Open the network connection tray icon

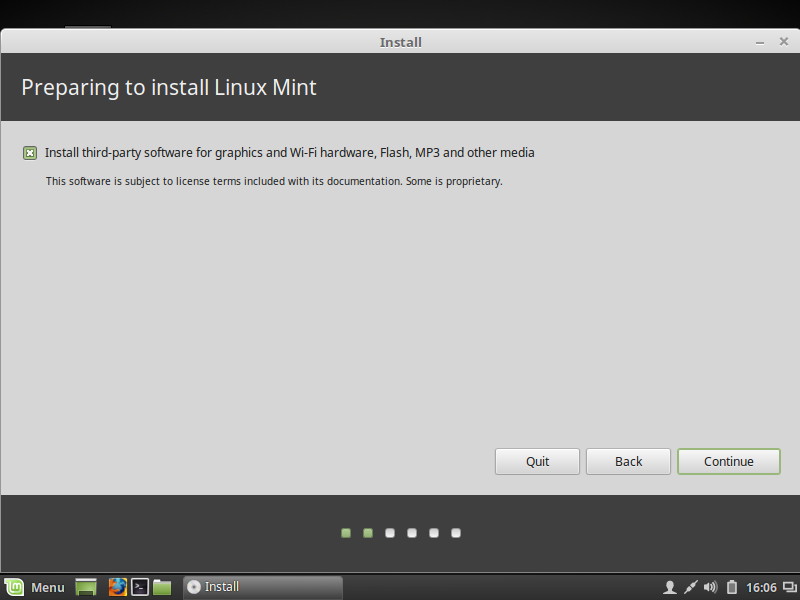click(x=690, y=588)
